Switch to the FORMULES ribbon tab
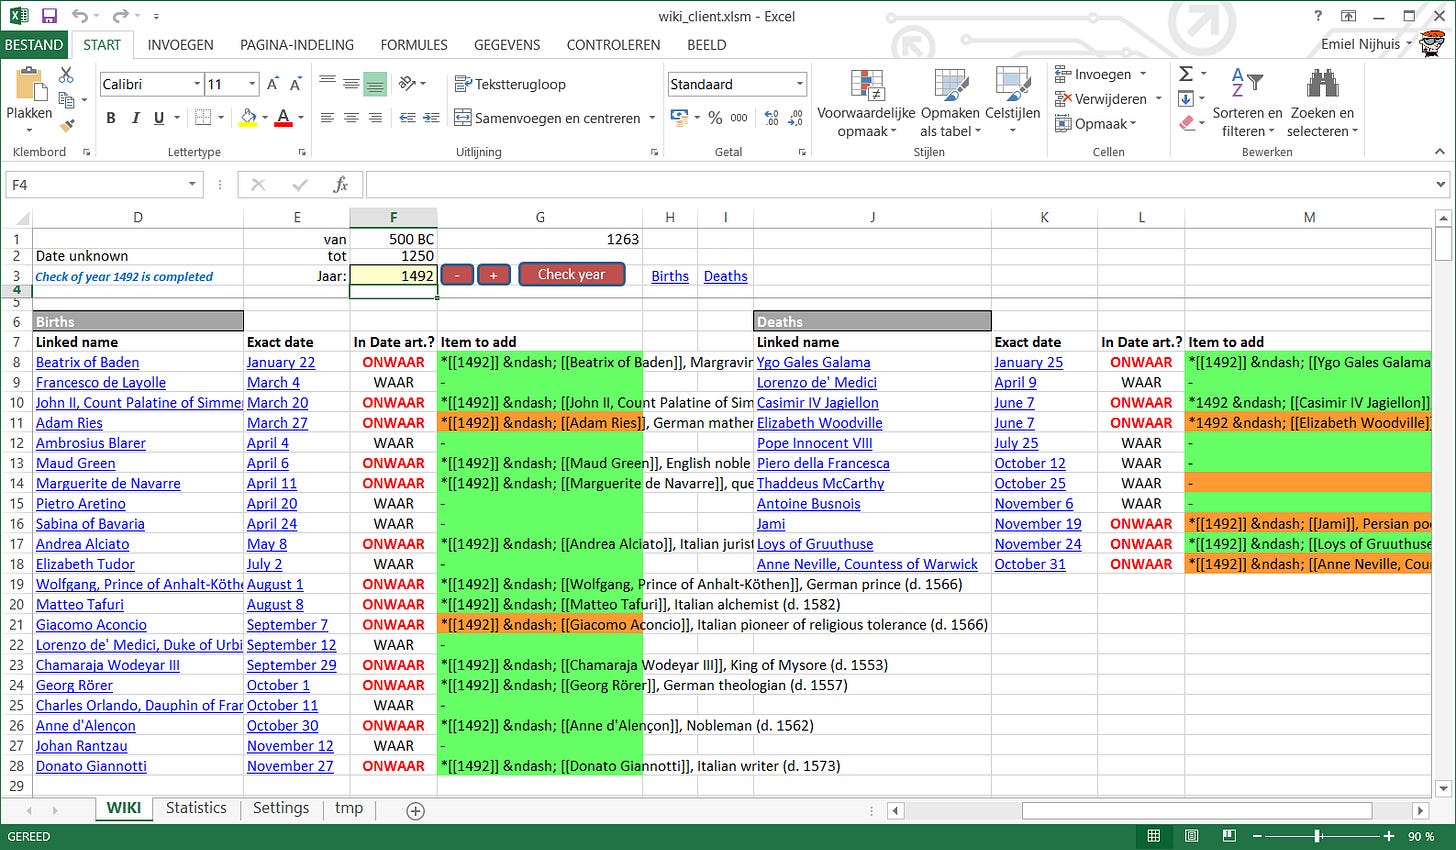 click(413, 45)
